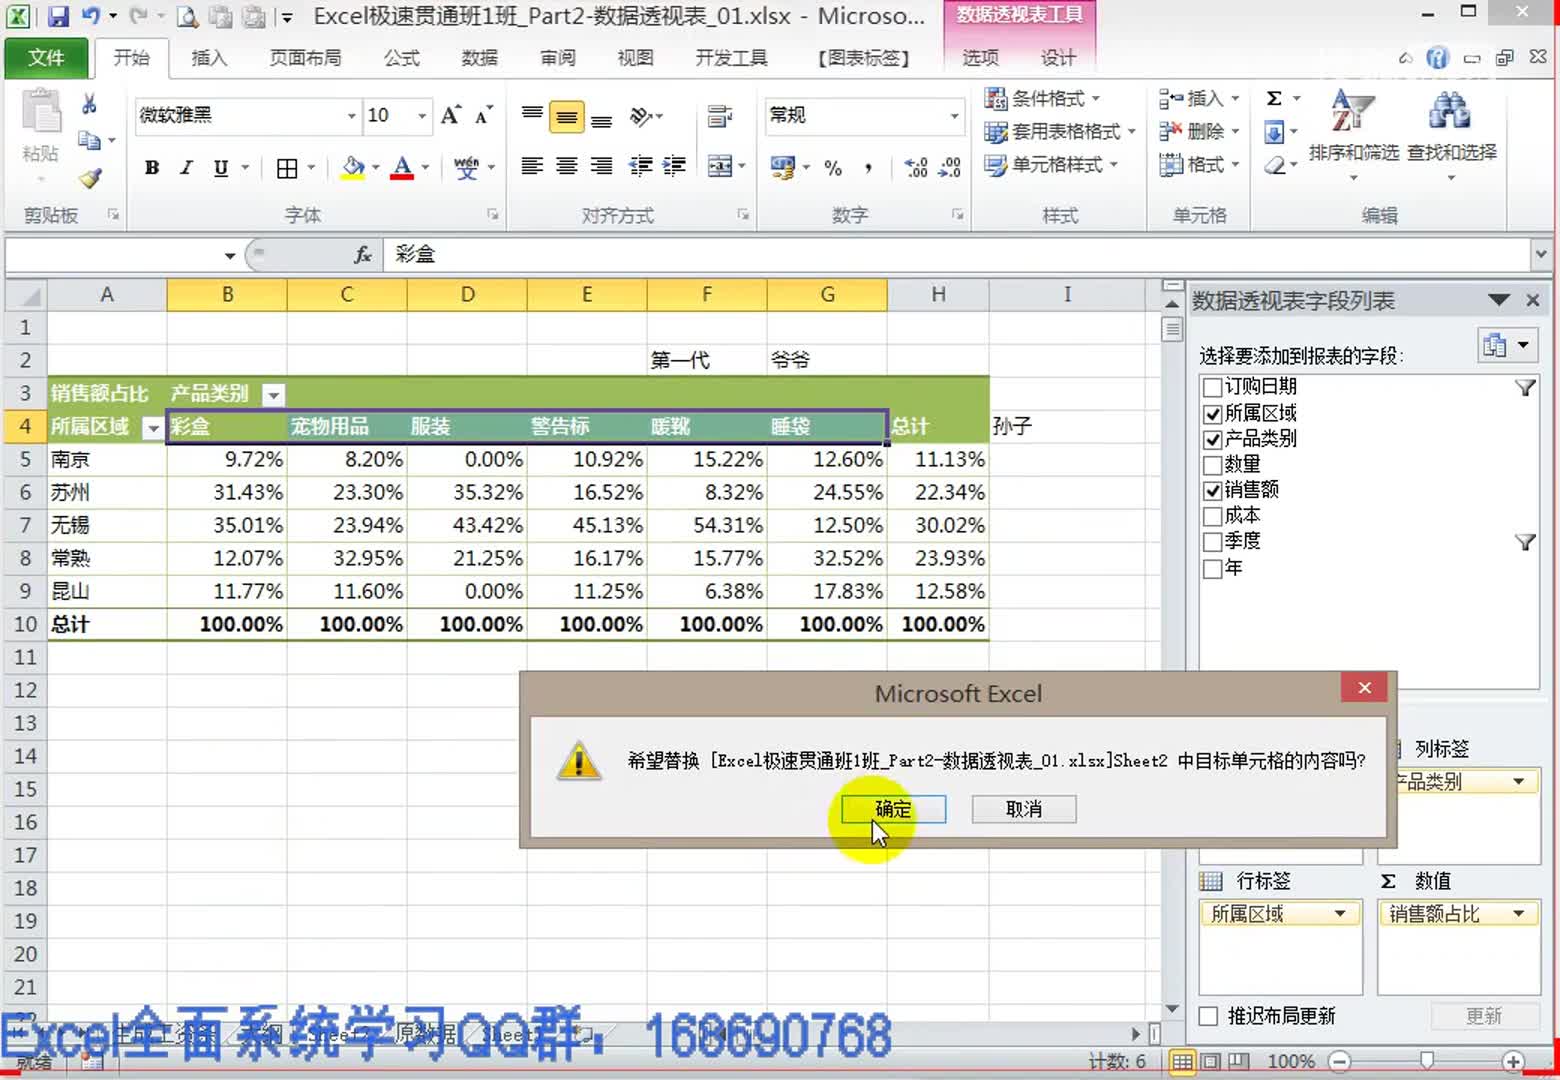Click the Format Painter brush icon
Image resolution: width=1560 pixels, height=1080 pixels.
90,178
